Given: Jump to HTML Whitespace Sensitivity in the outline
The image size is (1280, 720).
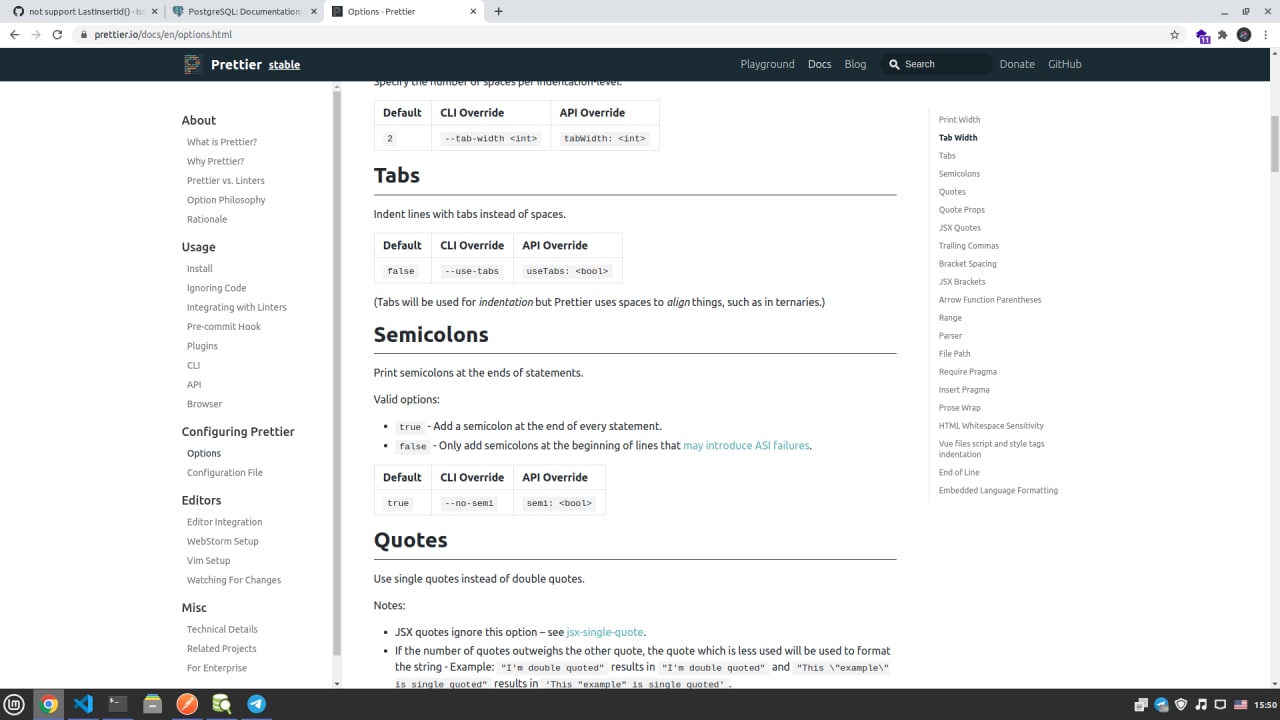Looking at the screenshot, I should click(991, 425).
